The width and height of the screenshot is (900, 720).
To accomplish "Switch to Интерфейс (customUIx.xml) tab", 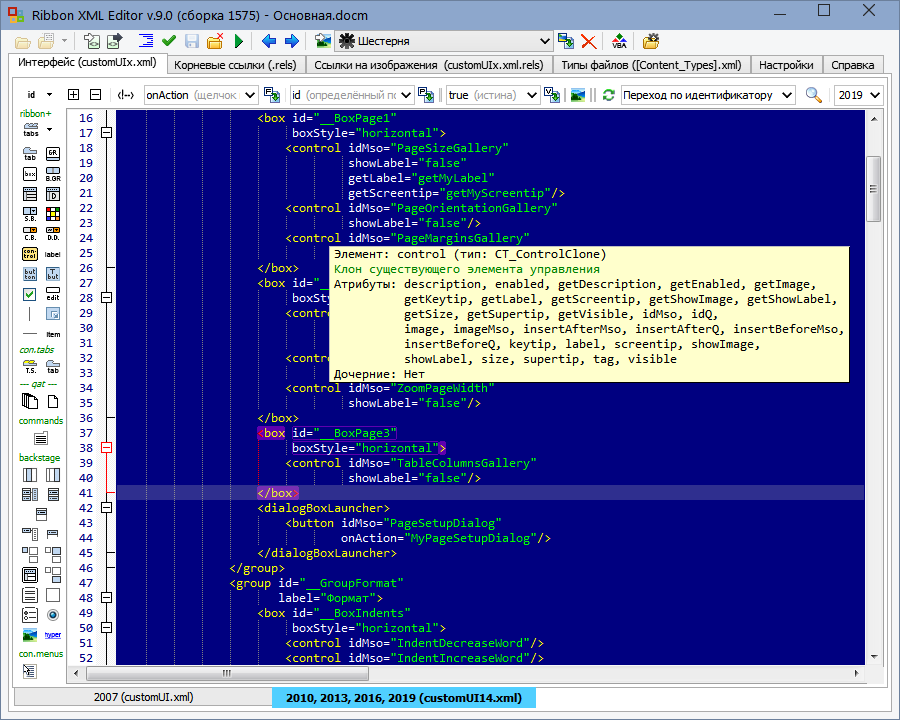I will [x=87, y=63].
